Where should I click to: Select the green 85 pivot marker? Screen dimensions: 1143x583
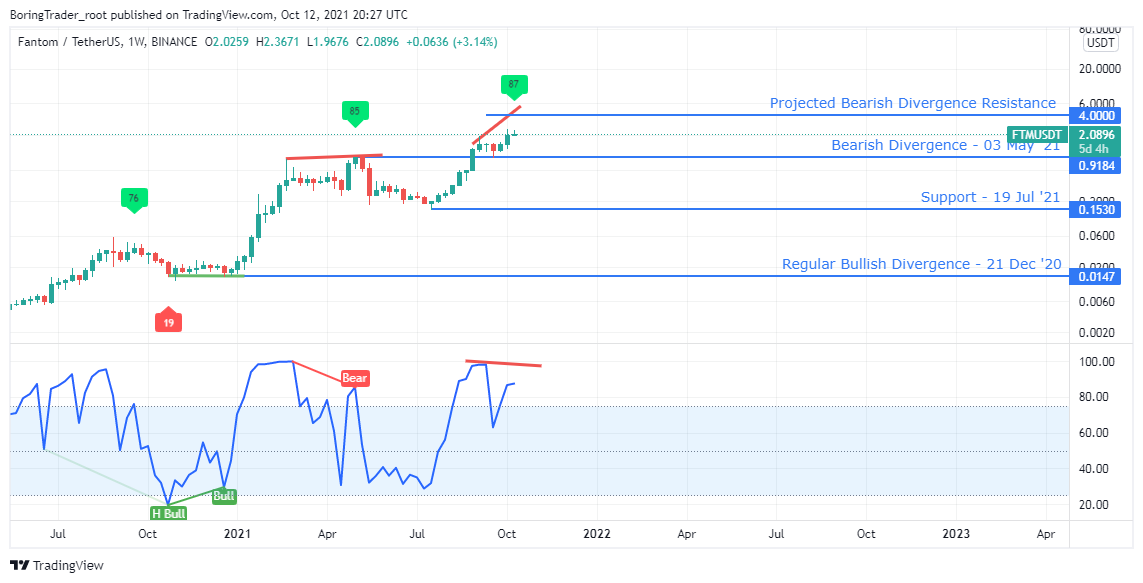(353, 111)
